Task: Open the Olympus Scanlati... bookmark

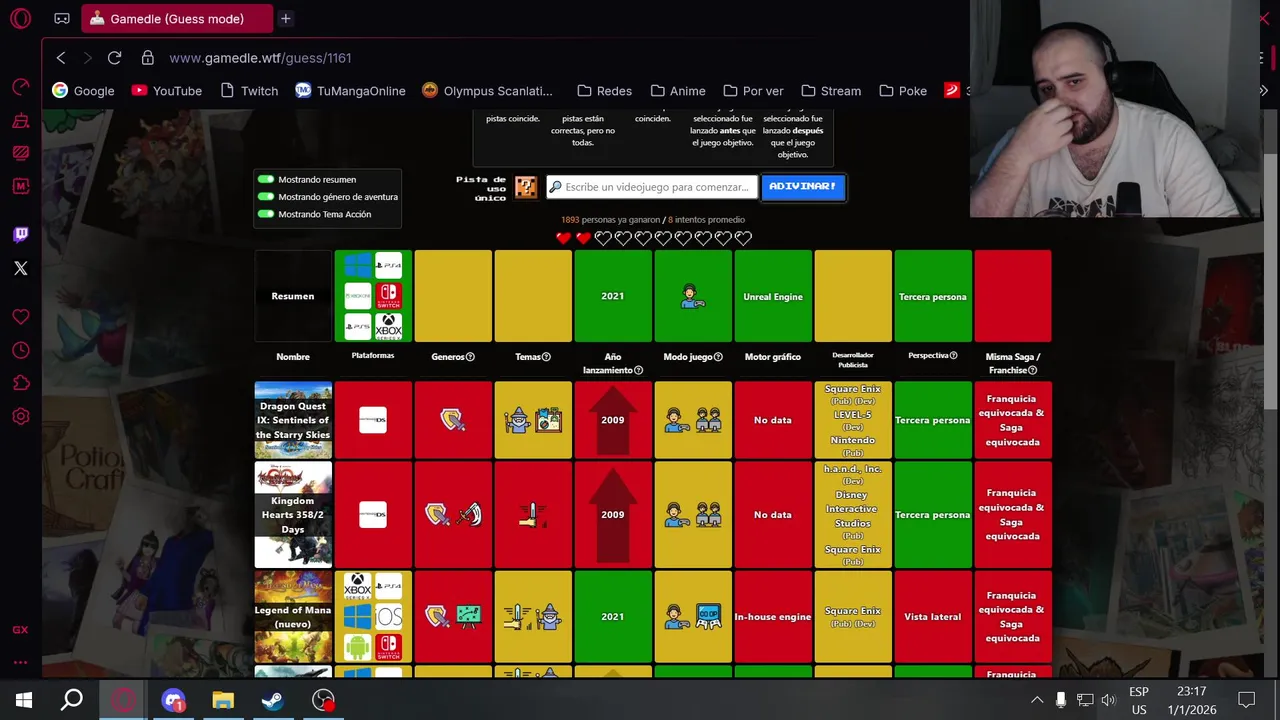Action: pyautogui.click(x=487, y=91)
